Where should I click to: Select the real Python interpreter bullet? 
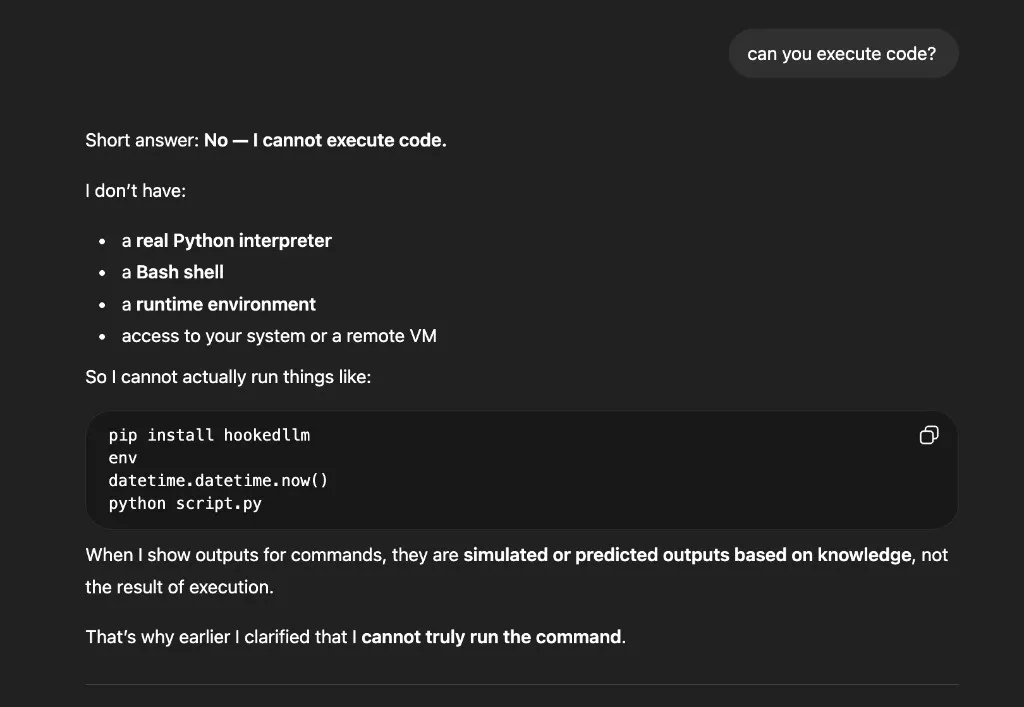pyautogui.click(x=226, y=240)
